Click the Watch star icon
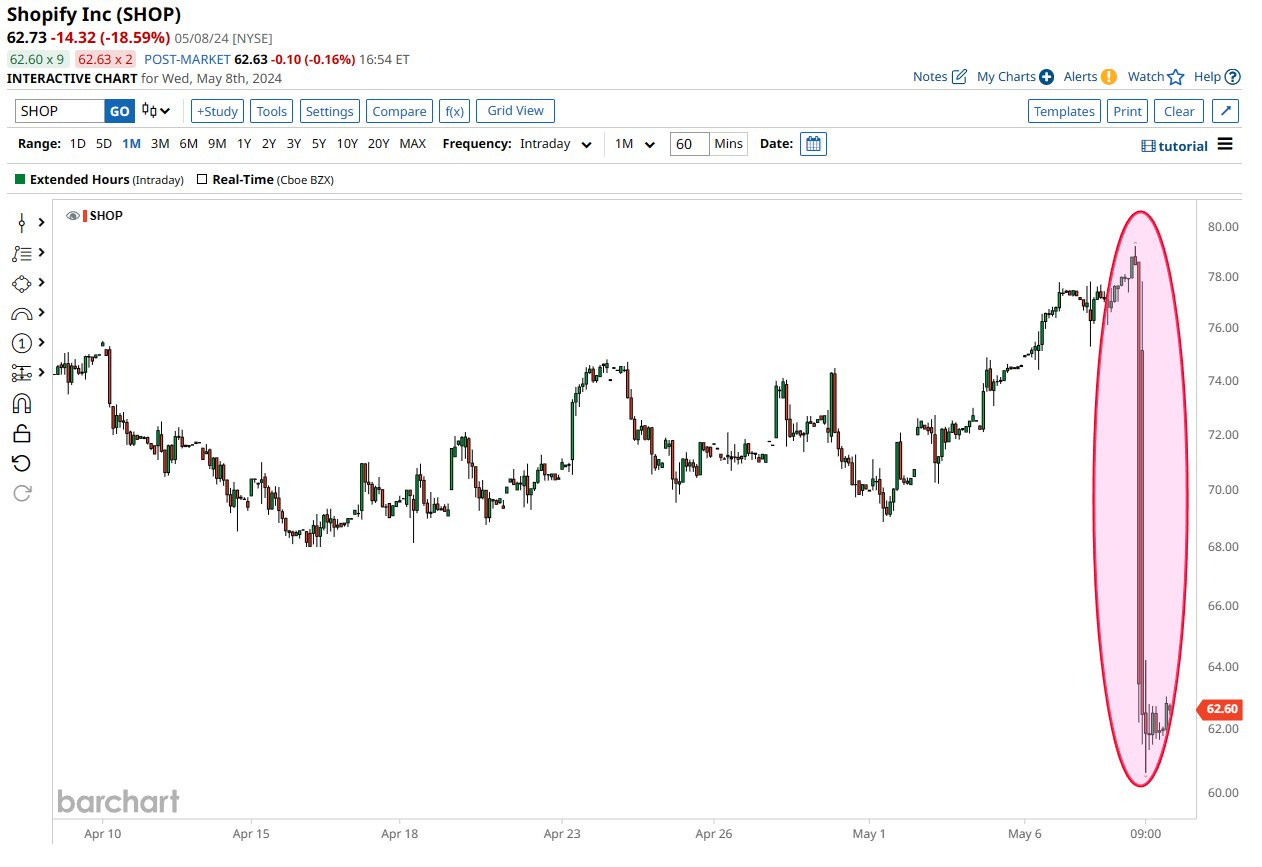The height and width of the screenshot is (867, 1262). pyautogui.click(x=1176, y=77)
